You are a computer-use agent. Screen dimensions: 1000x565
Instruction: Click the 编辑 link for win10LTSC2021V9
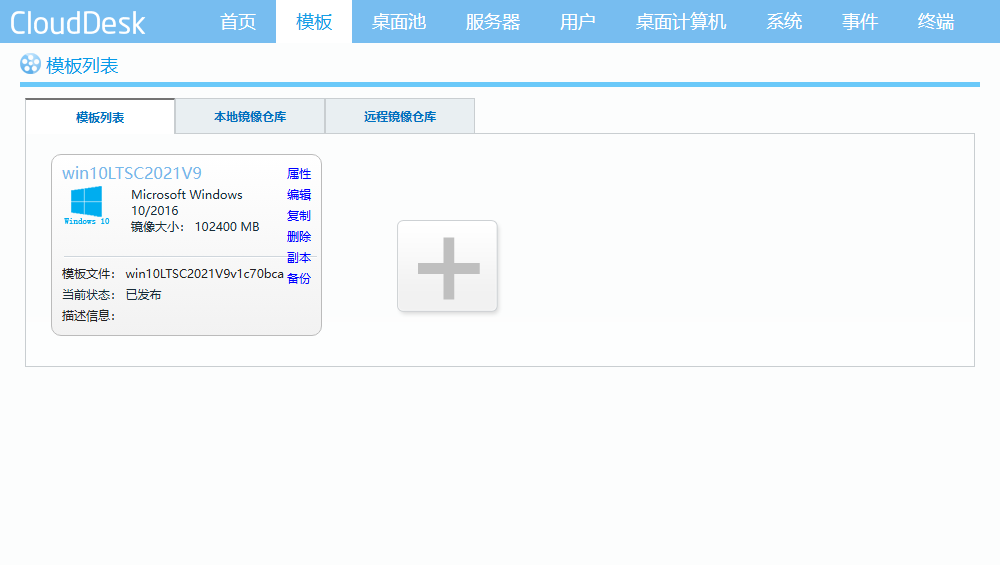pos(299,194)
